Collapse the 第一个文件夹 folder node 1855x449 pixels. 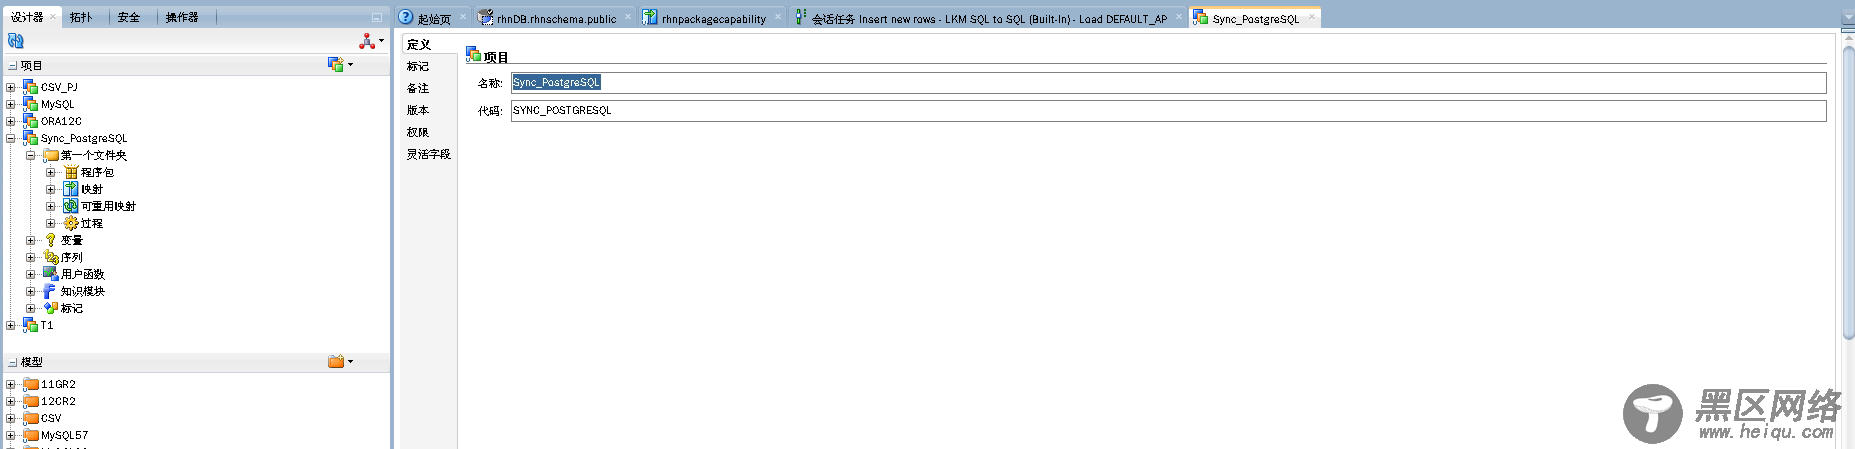(31, 155)
